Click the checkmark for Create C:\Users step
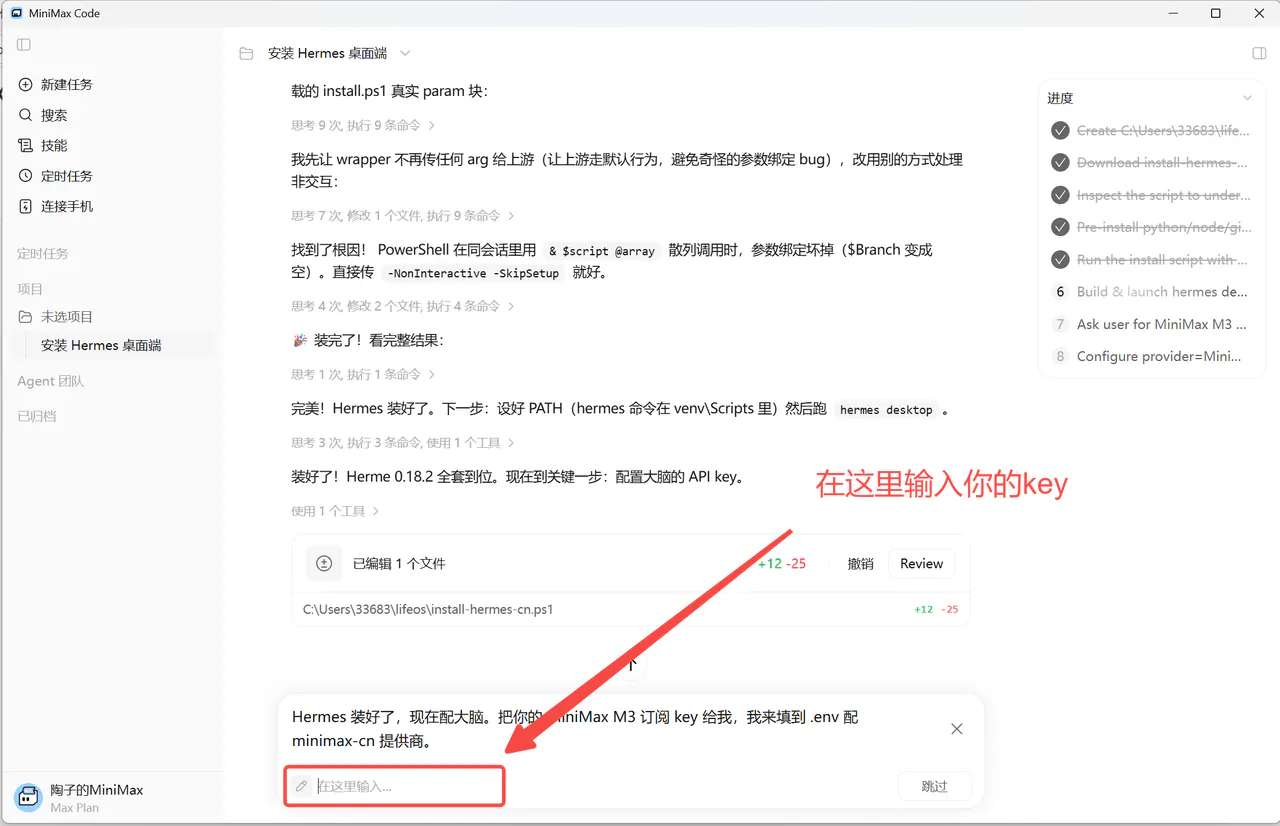 tap(1060, 130)
